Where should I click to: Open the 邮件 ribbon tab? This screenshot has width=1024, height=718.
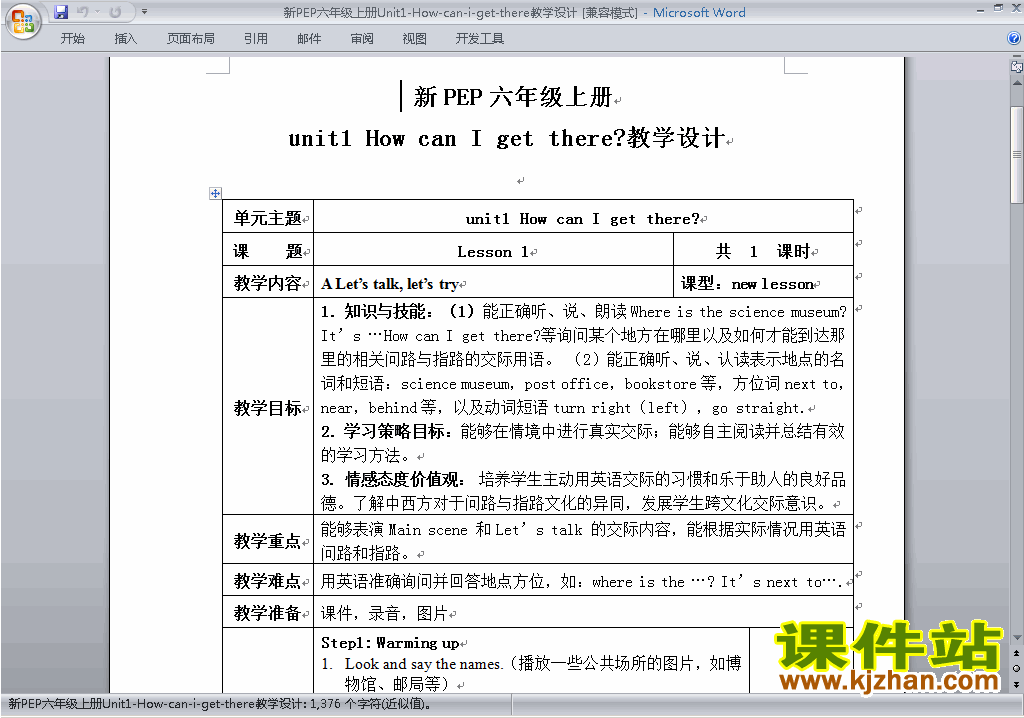(309, 39)
